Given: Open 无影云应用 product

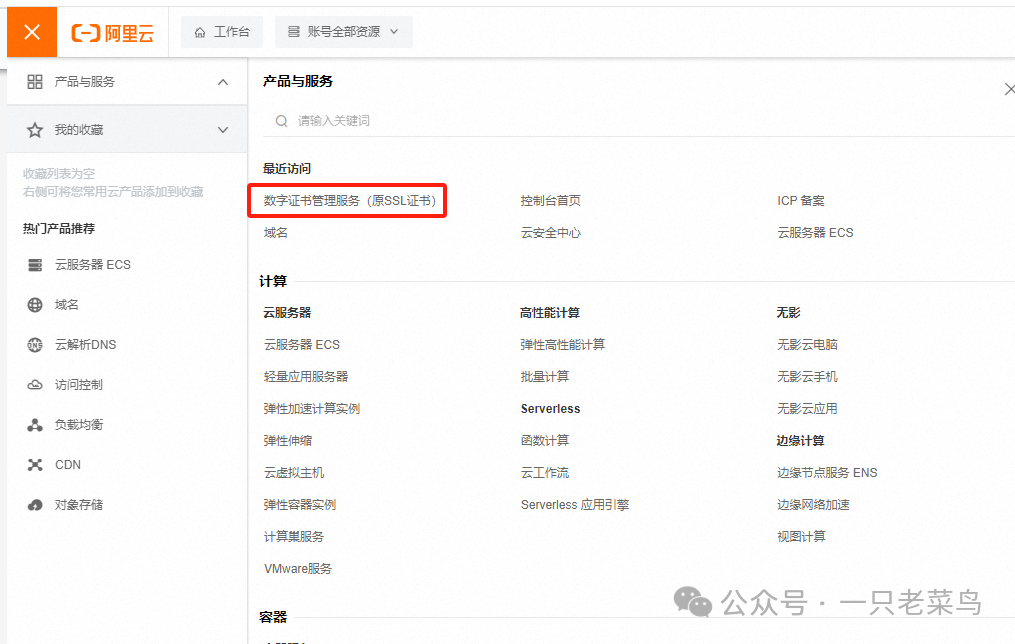Looking at the screenshot, I should [x=807, y=409].
